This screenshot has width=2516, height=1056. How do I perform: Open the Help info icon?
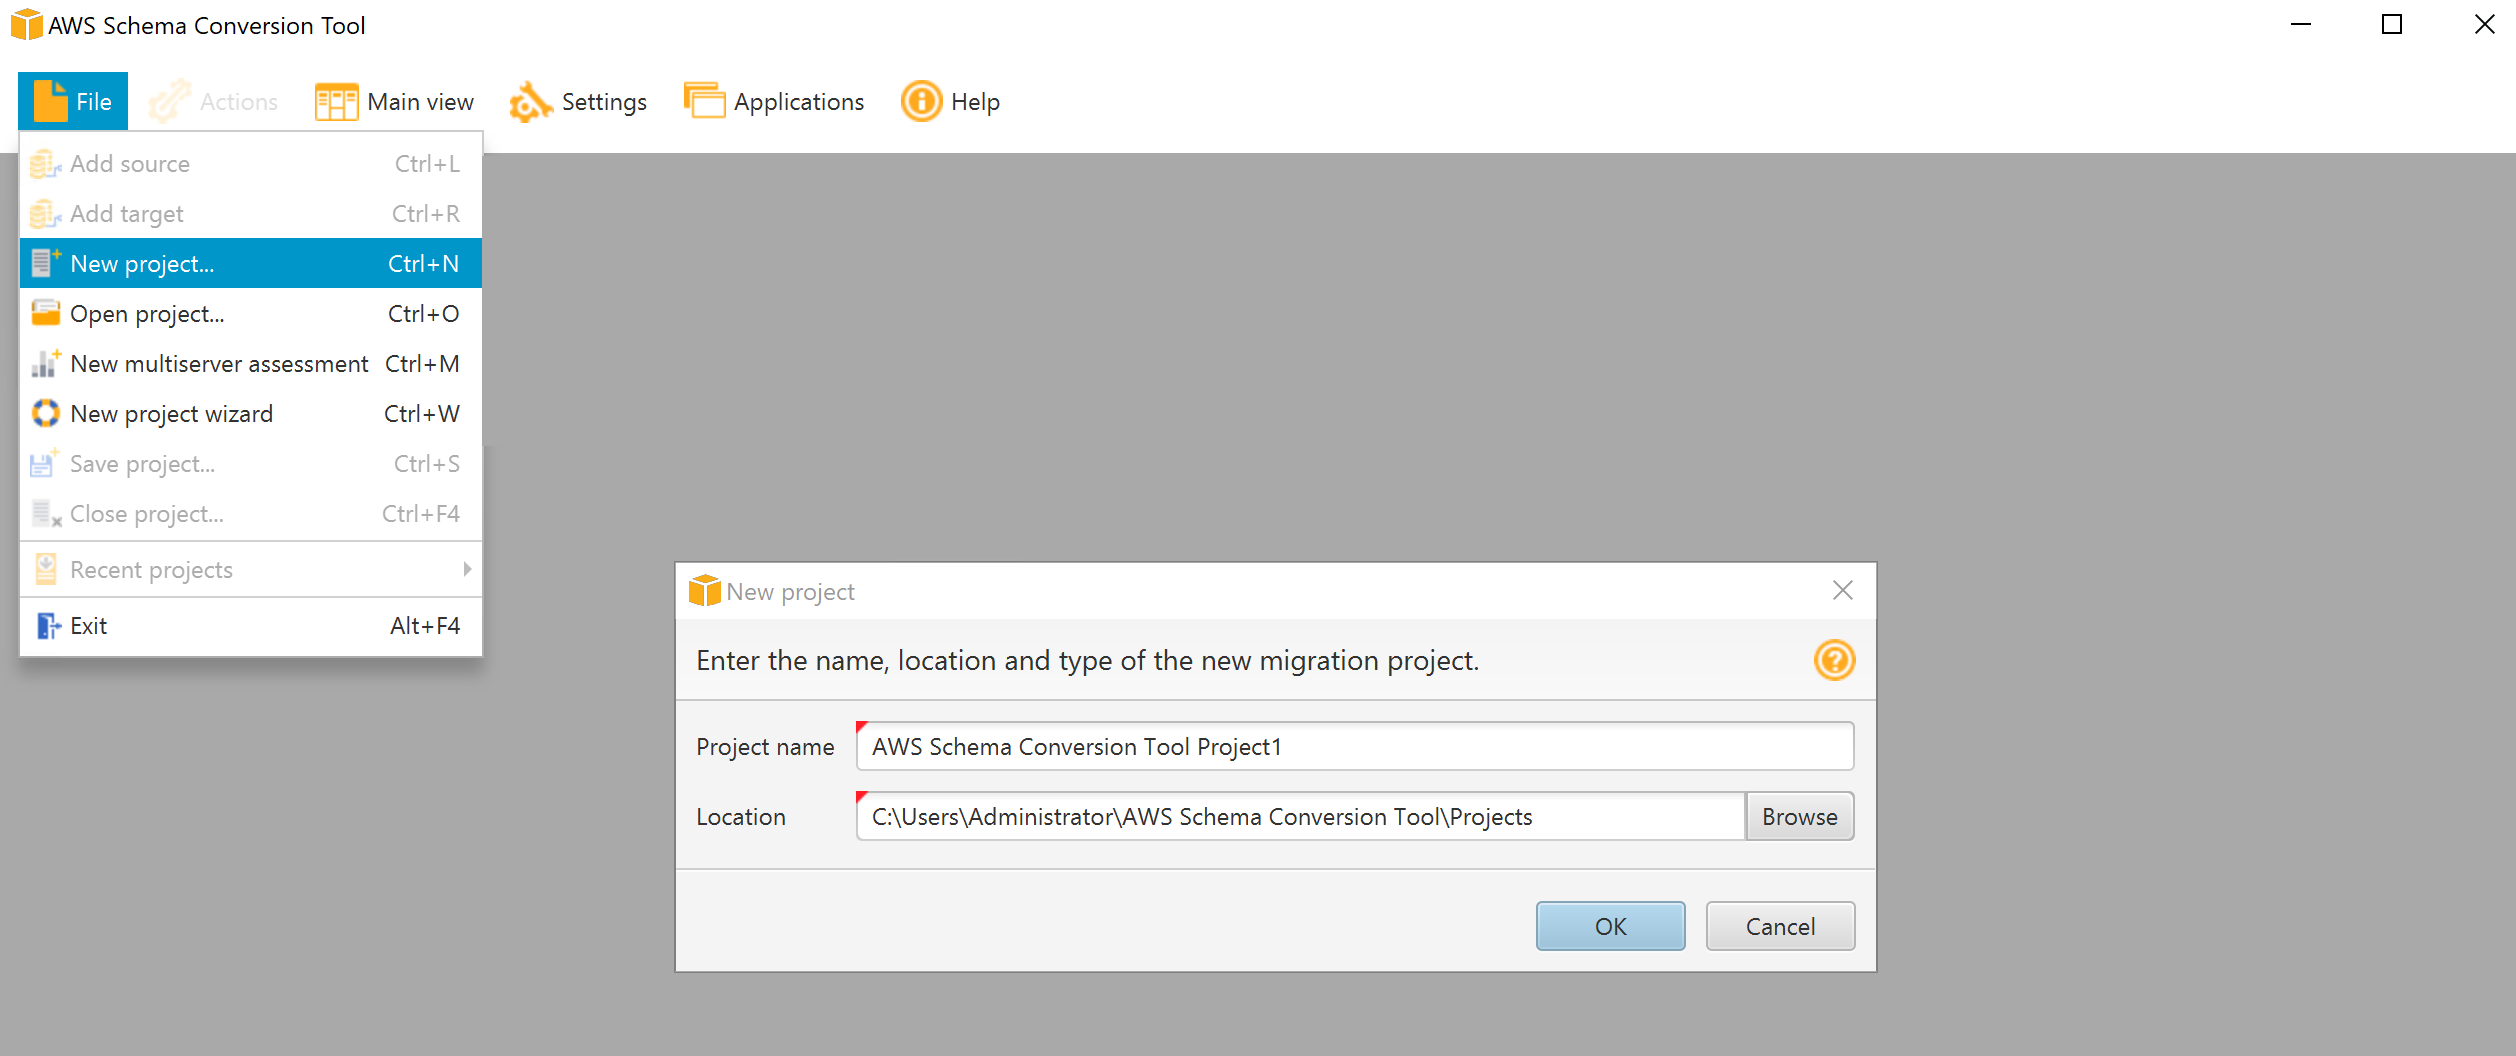pyautogui.click(x=920, y=101)
